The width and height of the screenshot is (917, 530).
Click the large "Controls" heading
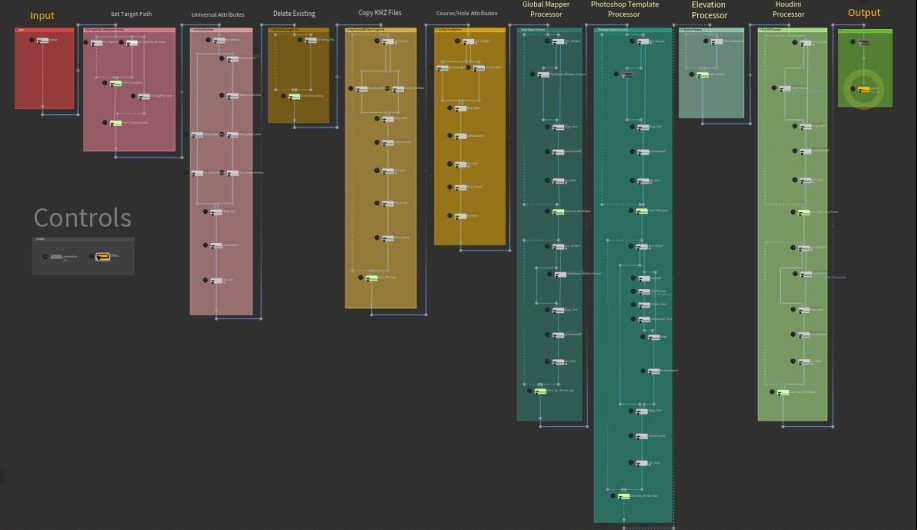pos(82,218)
